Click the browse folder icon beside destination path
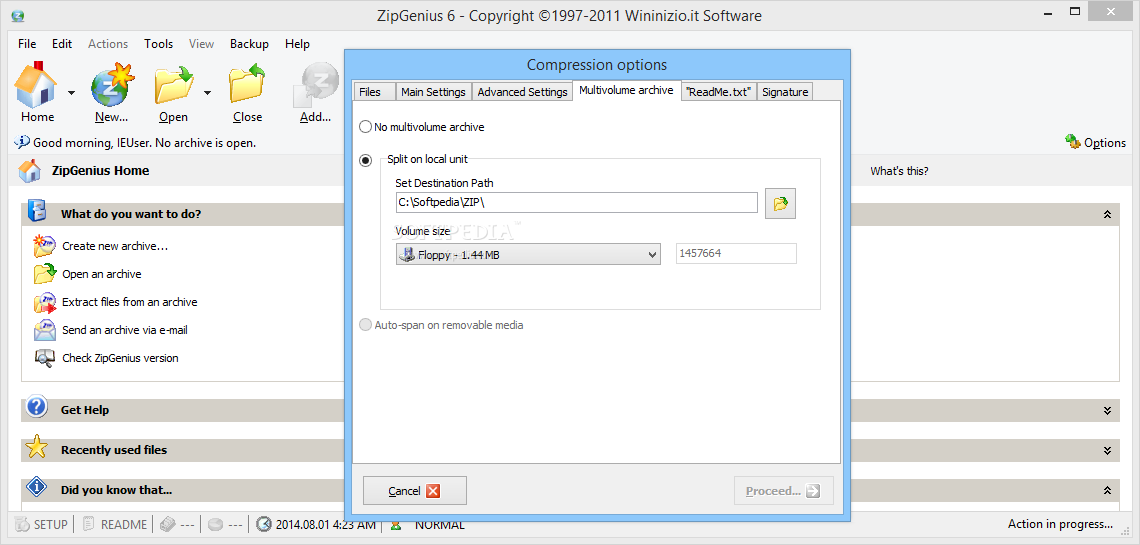The image size is (1140, 545). [x=780, y=203]
